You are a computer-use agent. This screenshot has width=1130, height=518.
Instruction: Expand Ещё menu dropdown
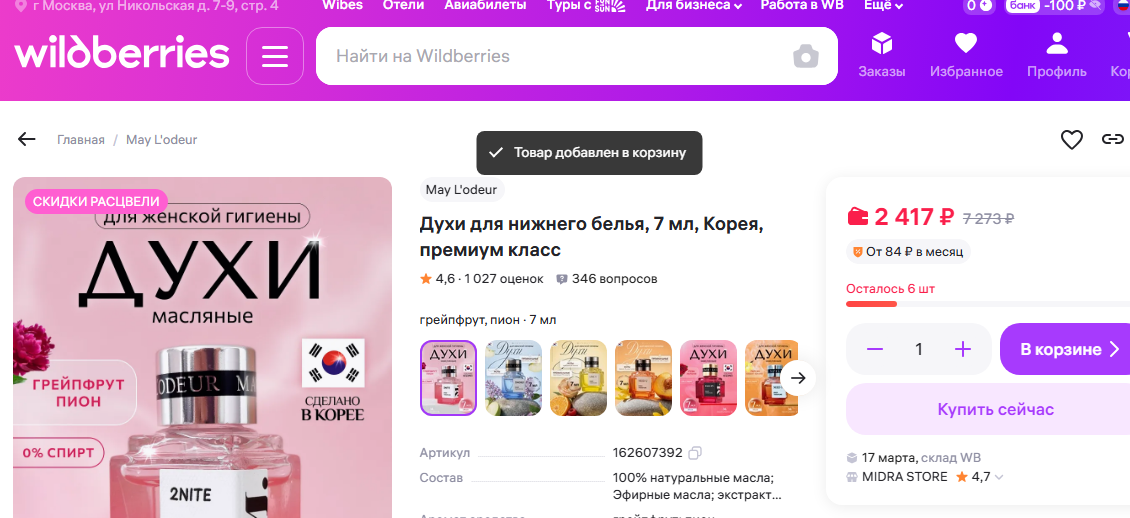click(x=883, y=6)
